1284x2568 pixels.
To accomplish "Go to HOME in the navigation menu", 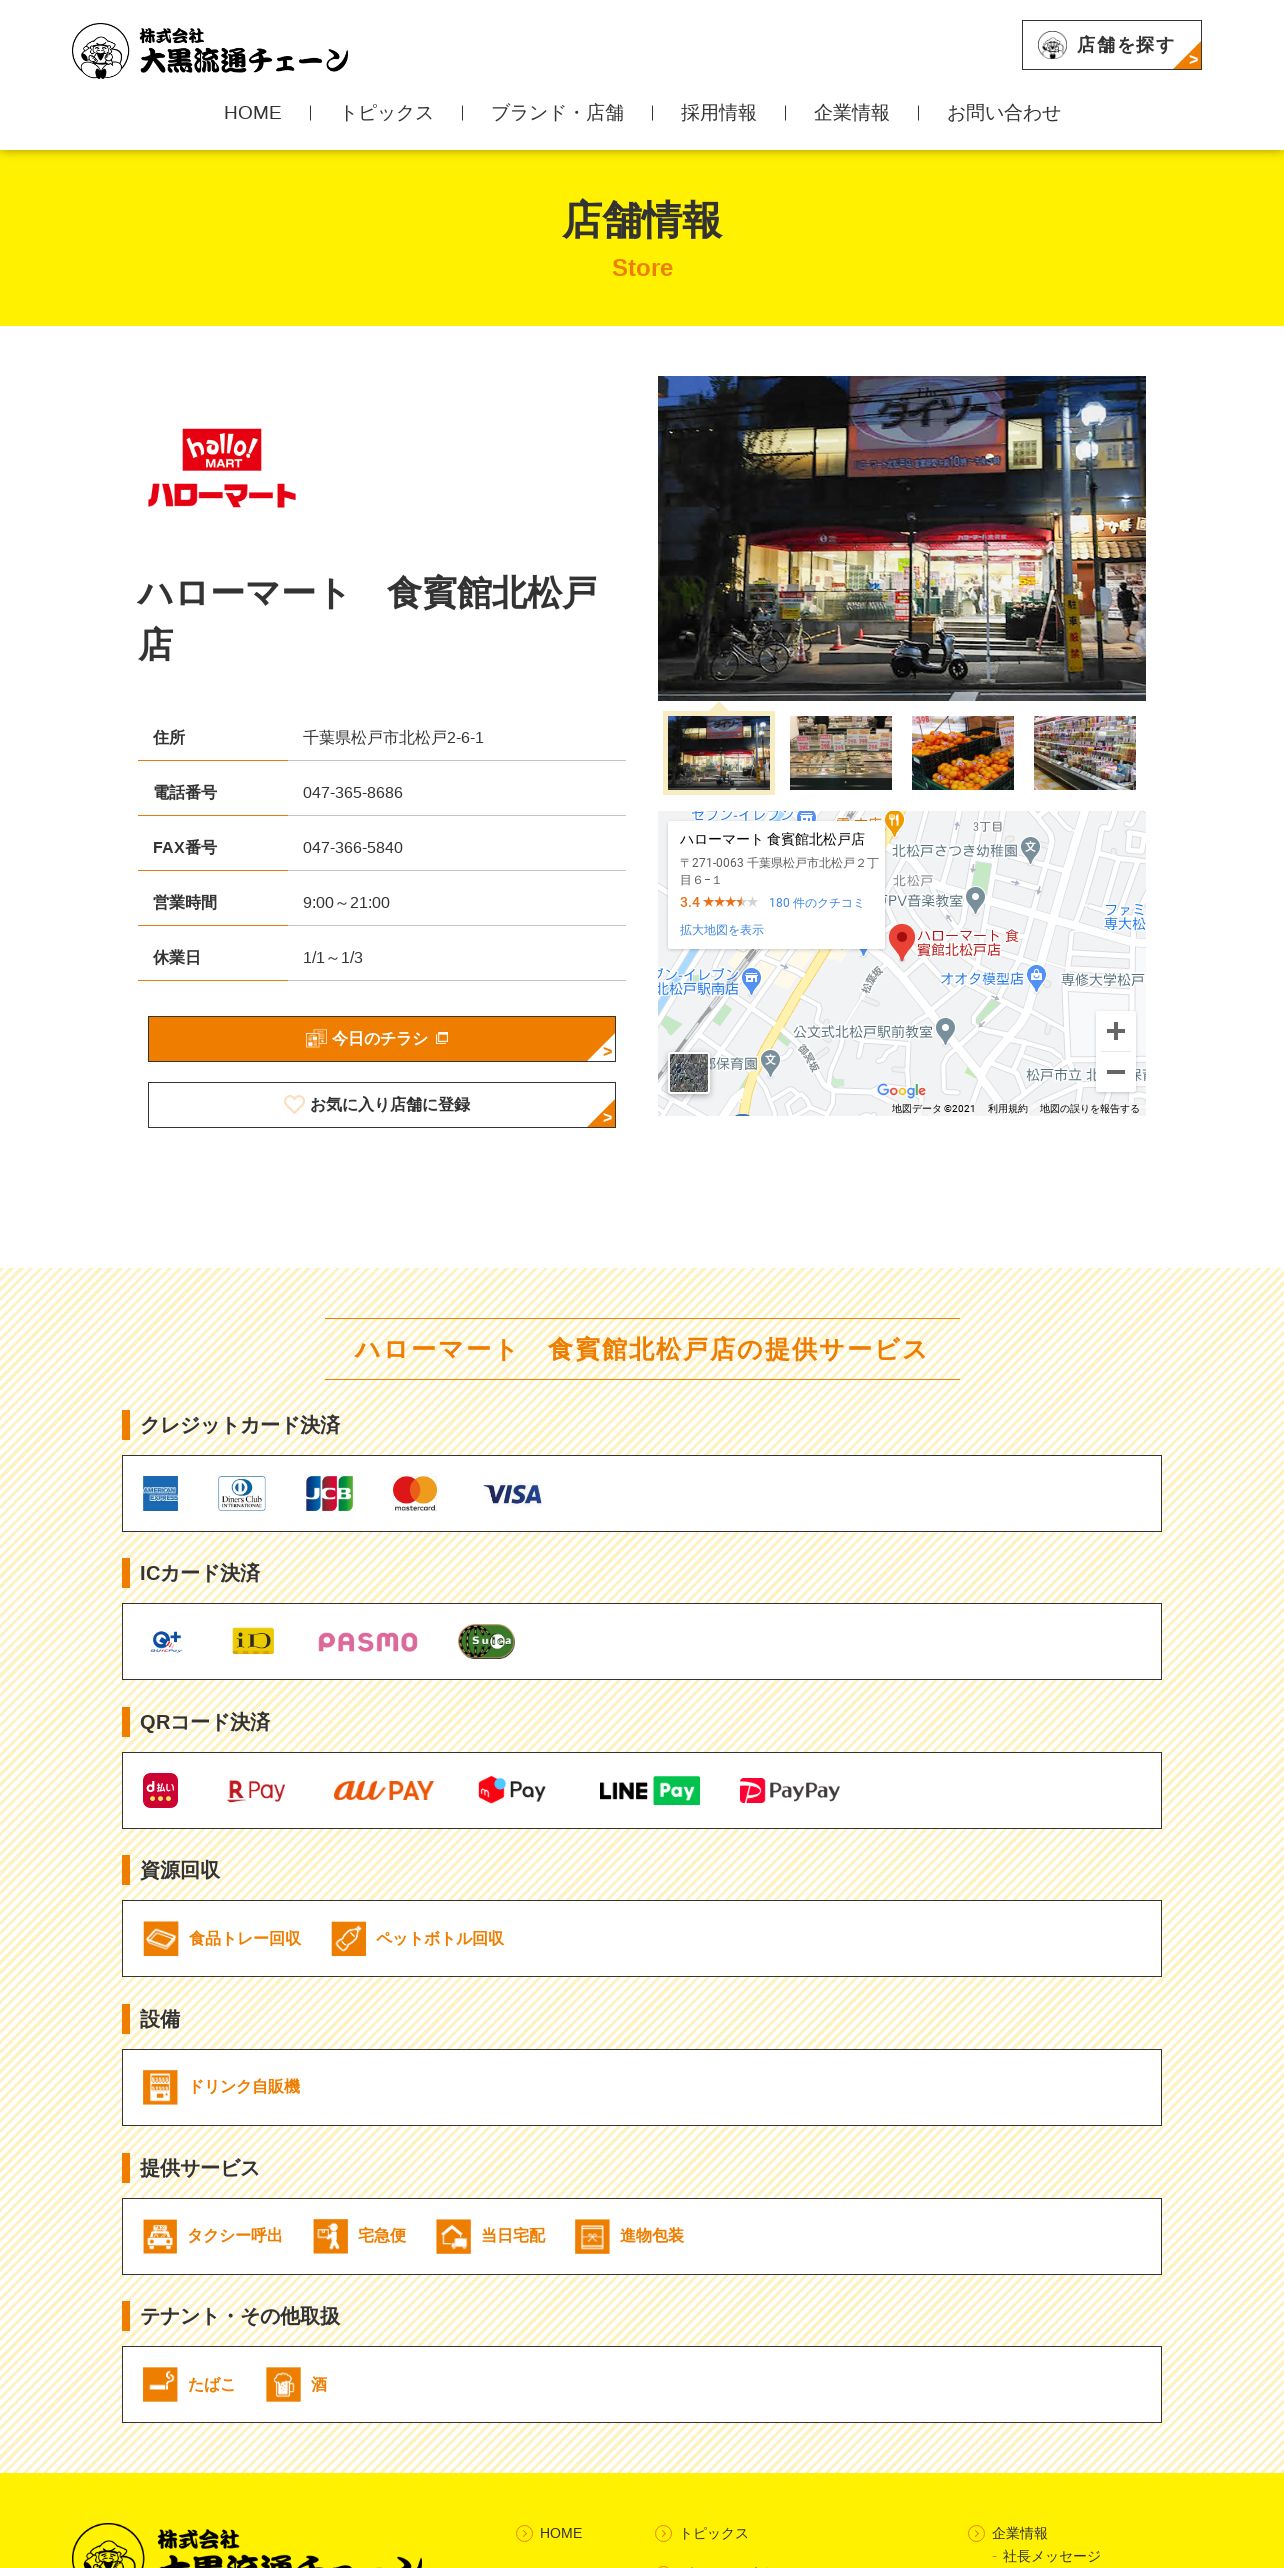I will tap(252, 113).
